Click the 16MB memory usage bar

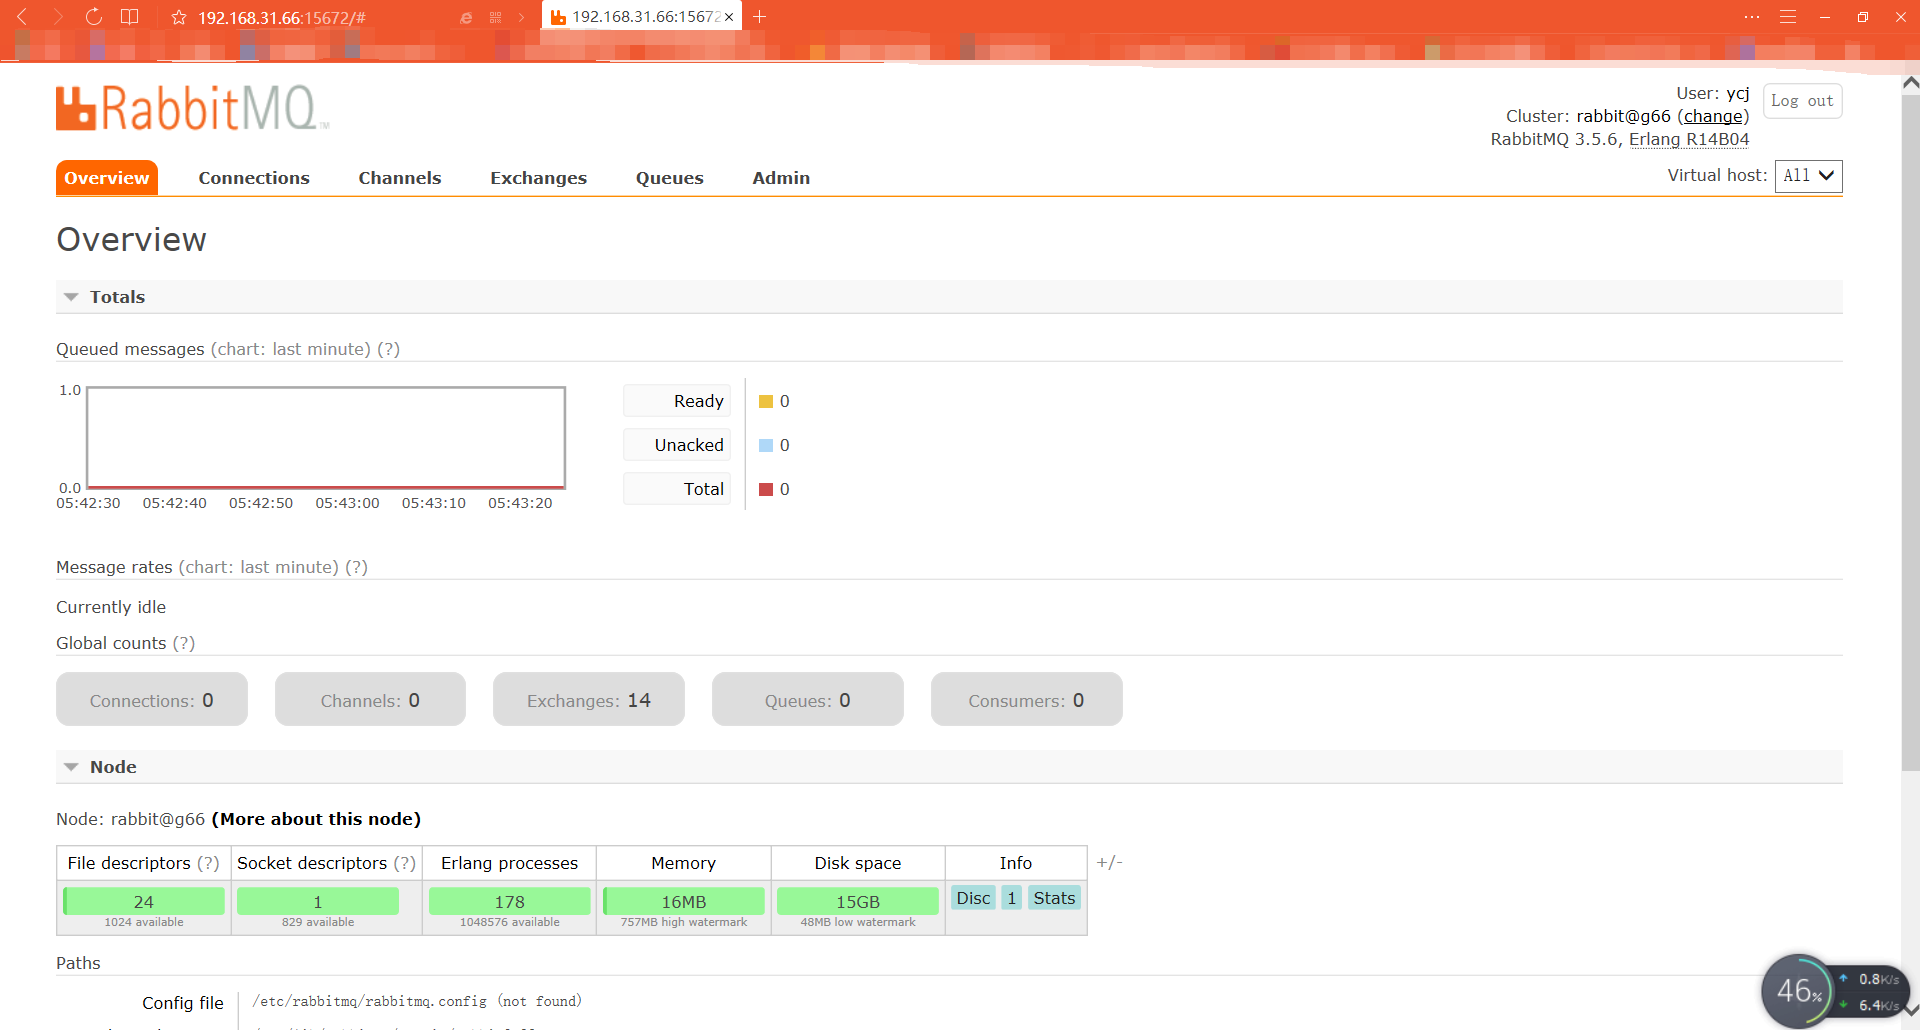(684, 901)
